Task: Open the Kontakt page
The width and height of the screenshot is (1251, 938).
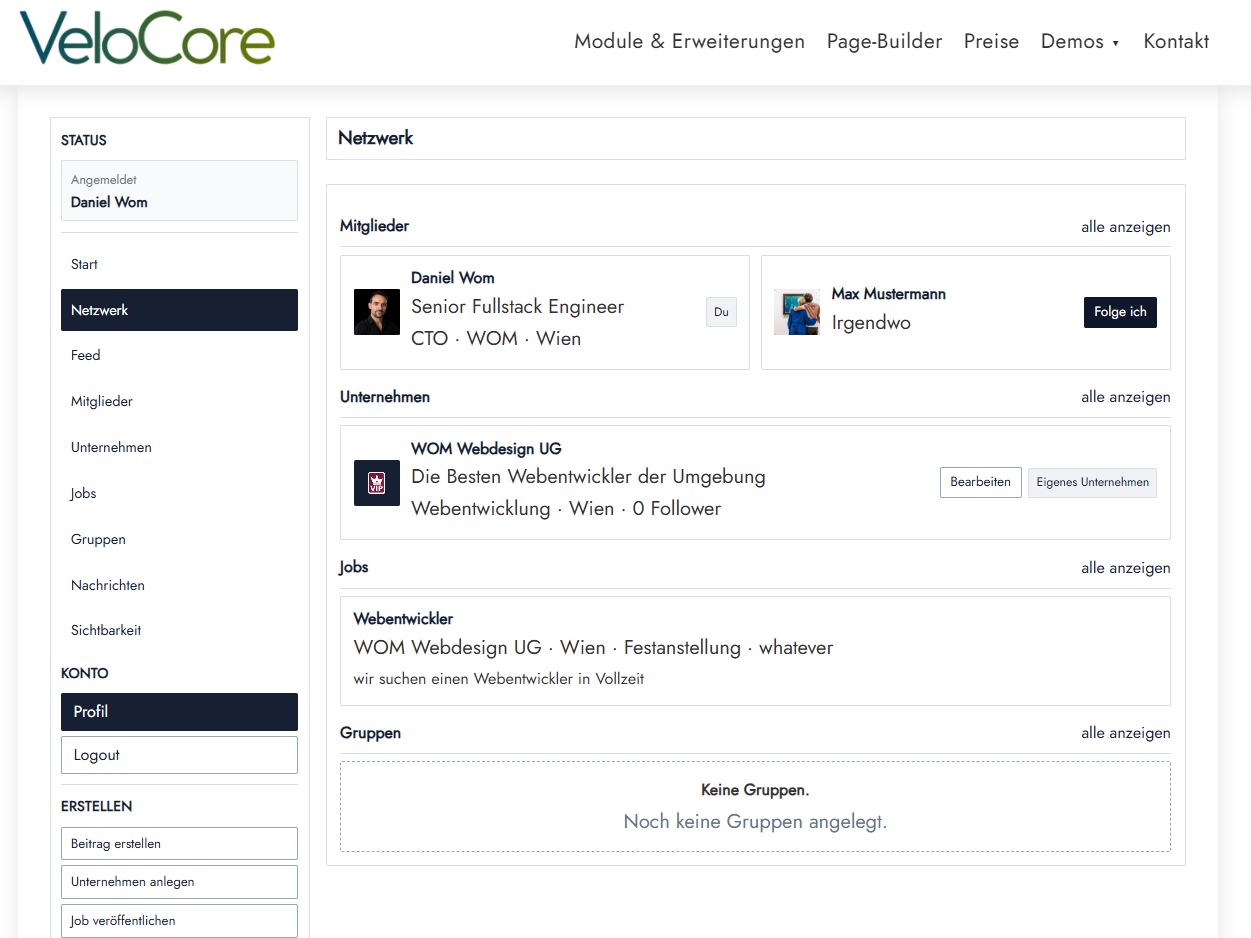Action: (x=1176, y=42)
